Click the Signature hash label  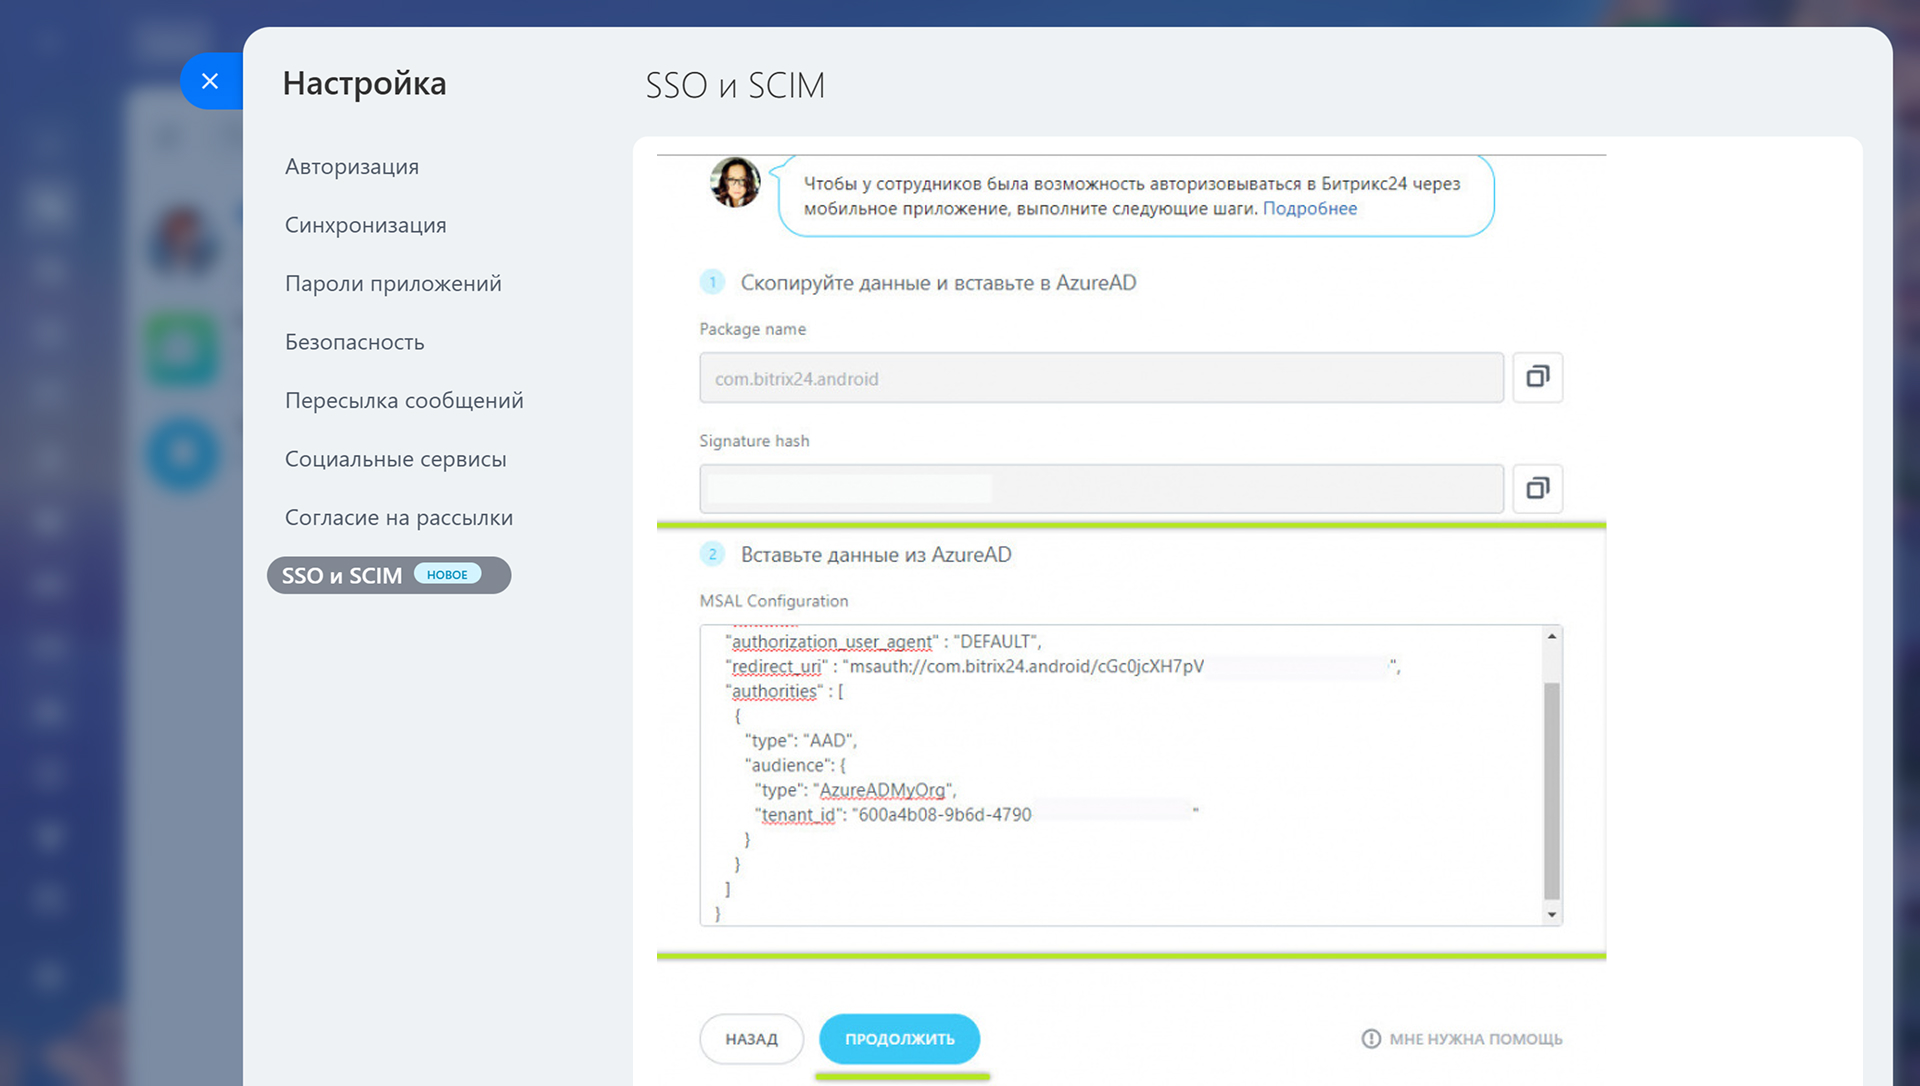tap(754, 441)
